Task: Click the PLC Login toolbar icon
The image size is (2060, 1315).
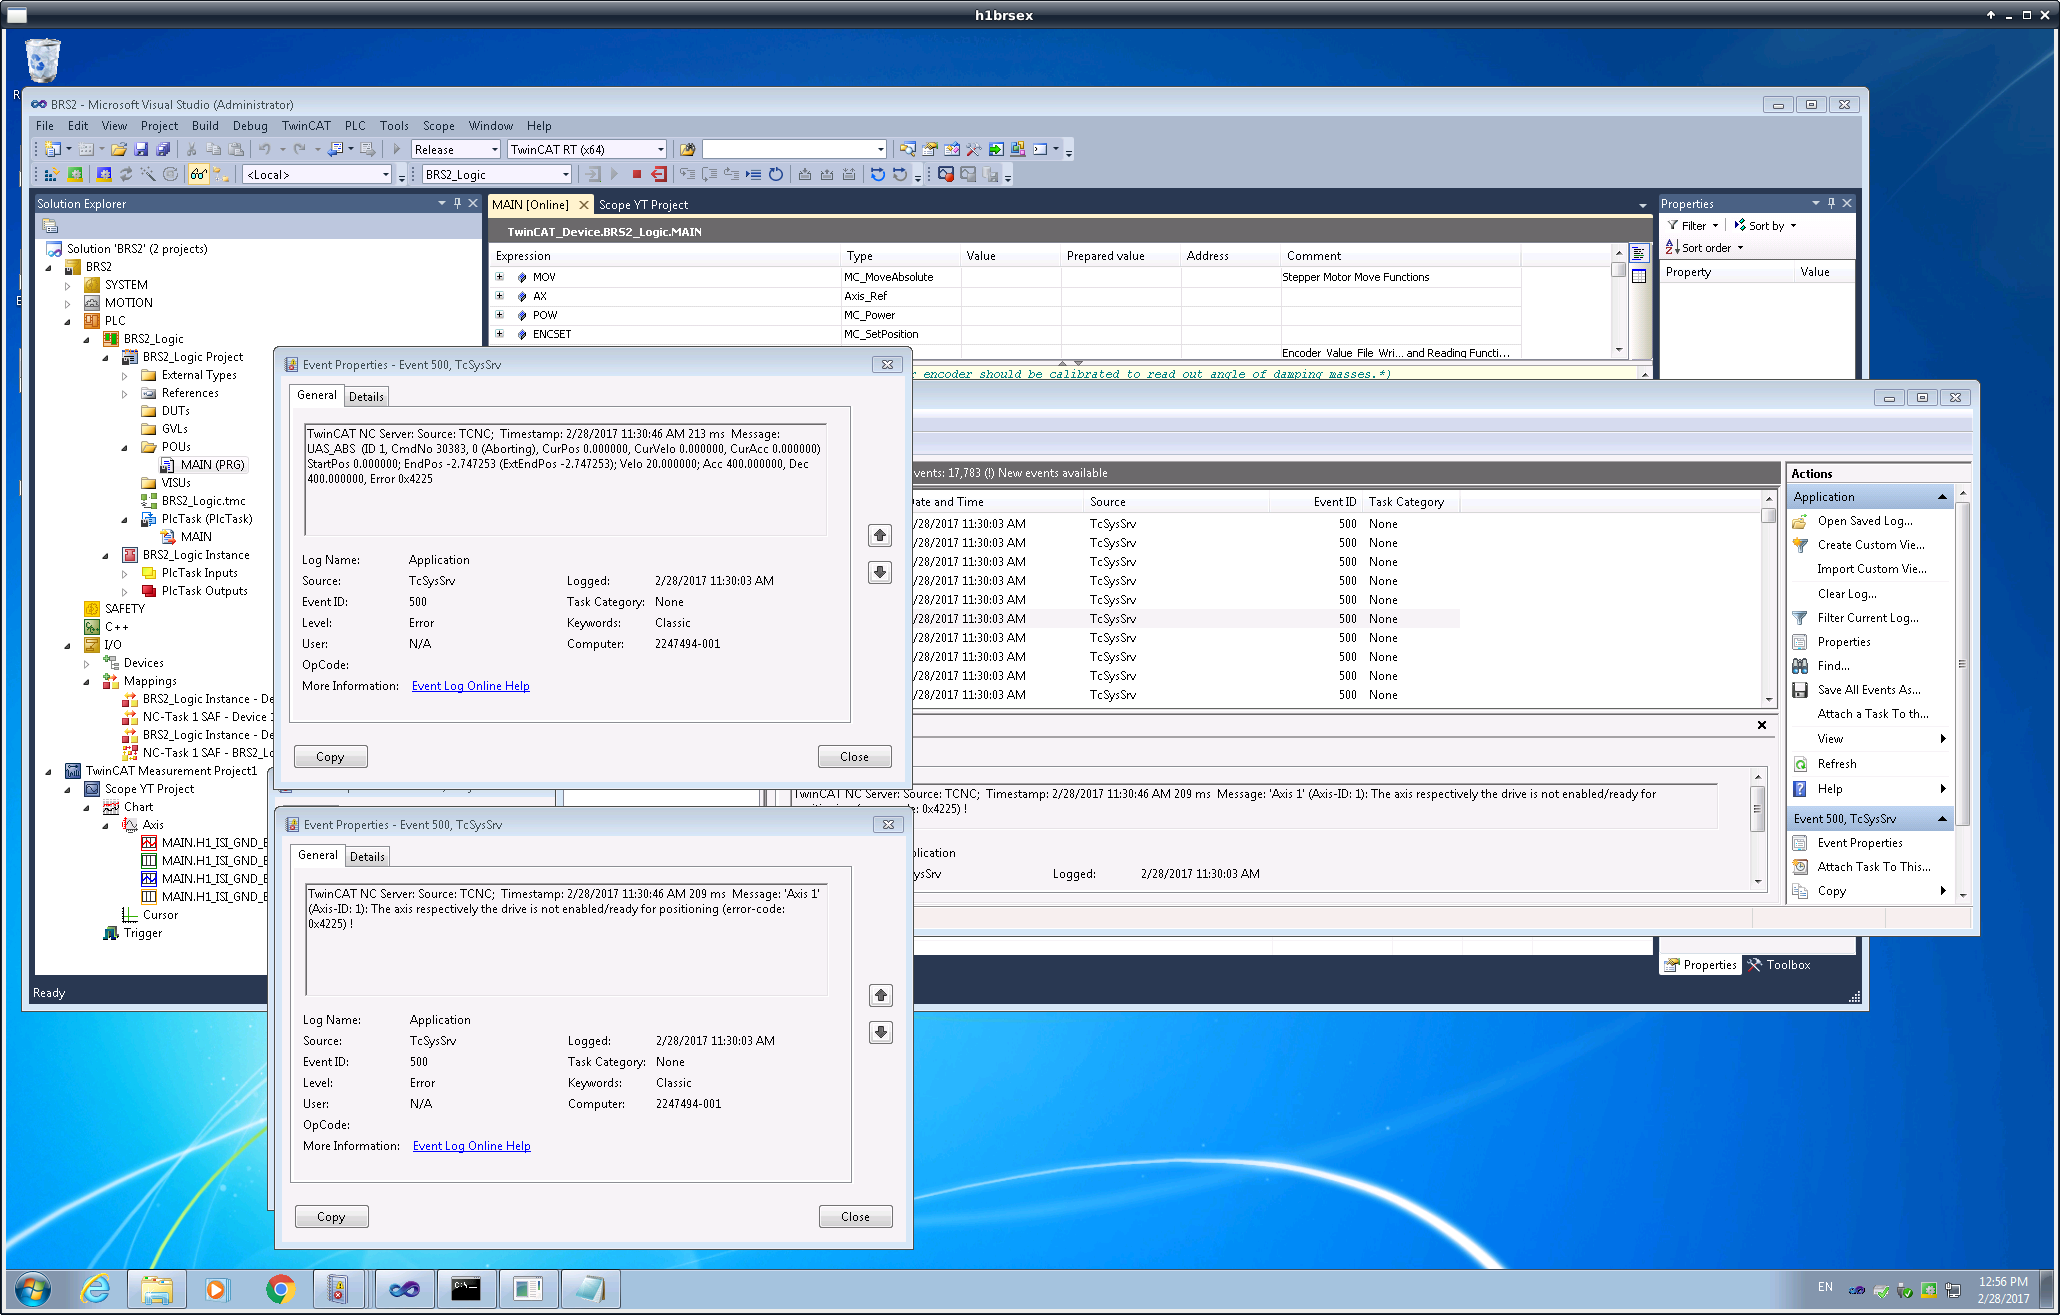Action: coord(593,175)
